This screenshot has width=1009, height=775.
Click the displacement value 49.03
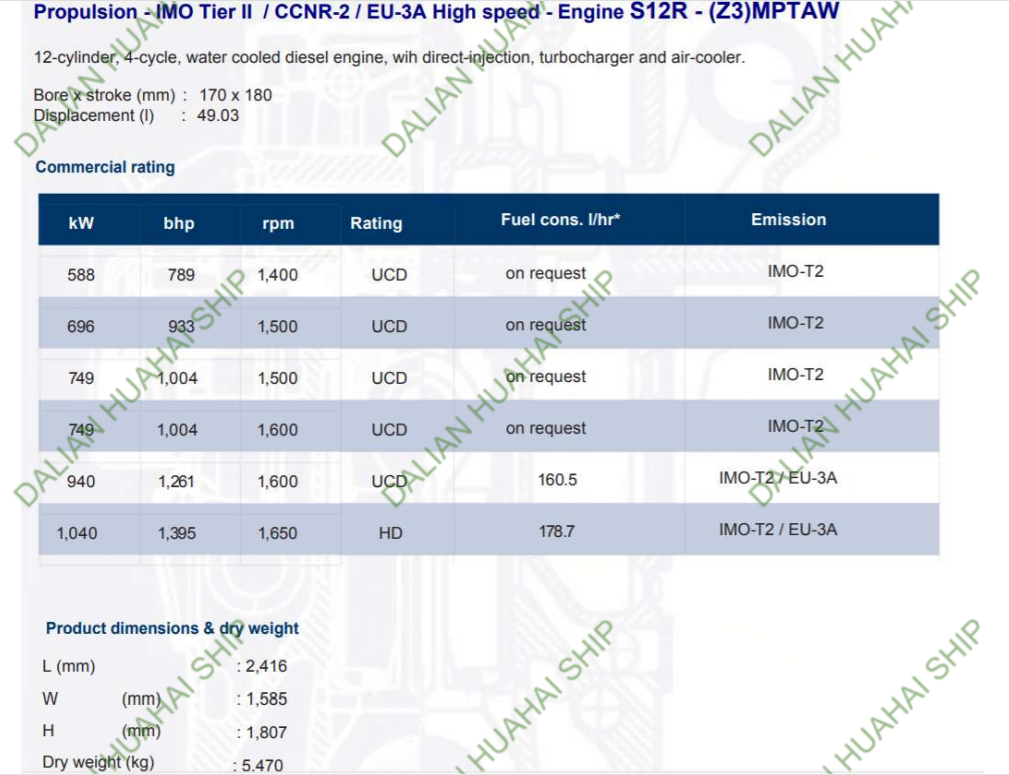pyautogui.click(x=219, y=115)
